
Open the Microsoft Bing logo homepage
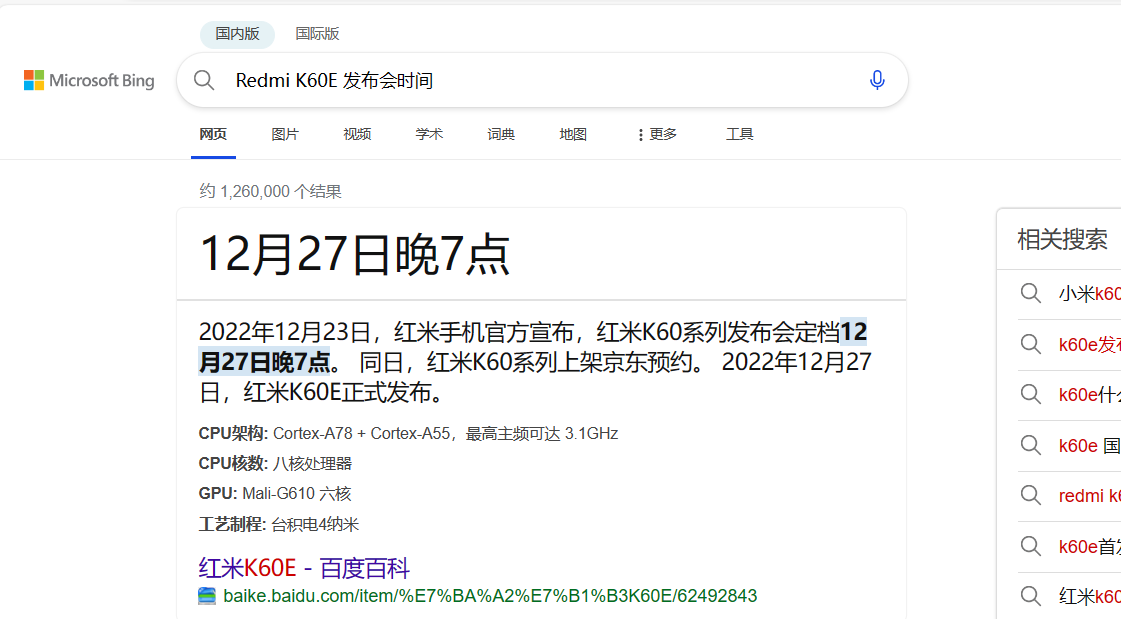point(89,80)
